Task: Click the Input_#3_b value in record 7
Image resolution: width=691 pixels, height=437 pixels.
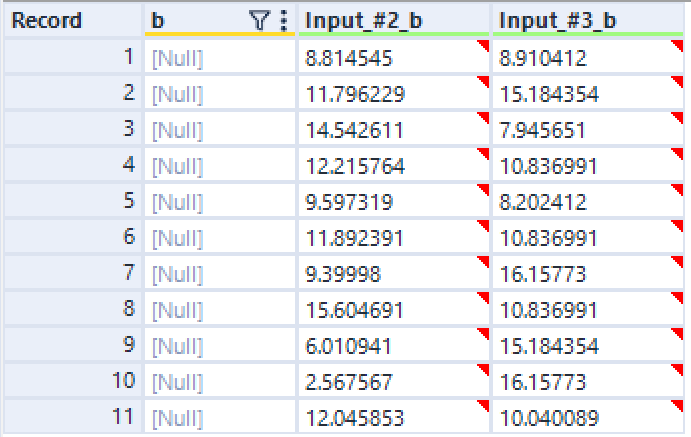Action: (x=542, y=274)
